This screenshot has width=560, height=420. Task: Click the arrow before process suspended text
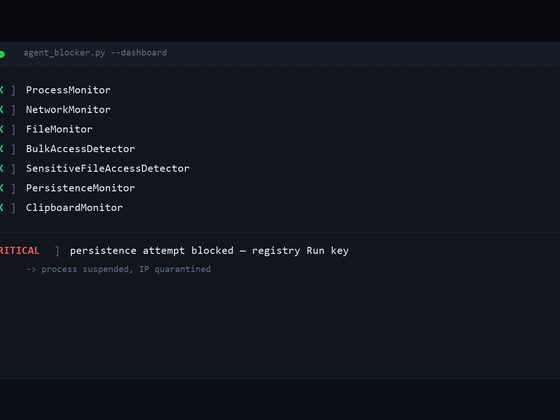point(31,269)
